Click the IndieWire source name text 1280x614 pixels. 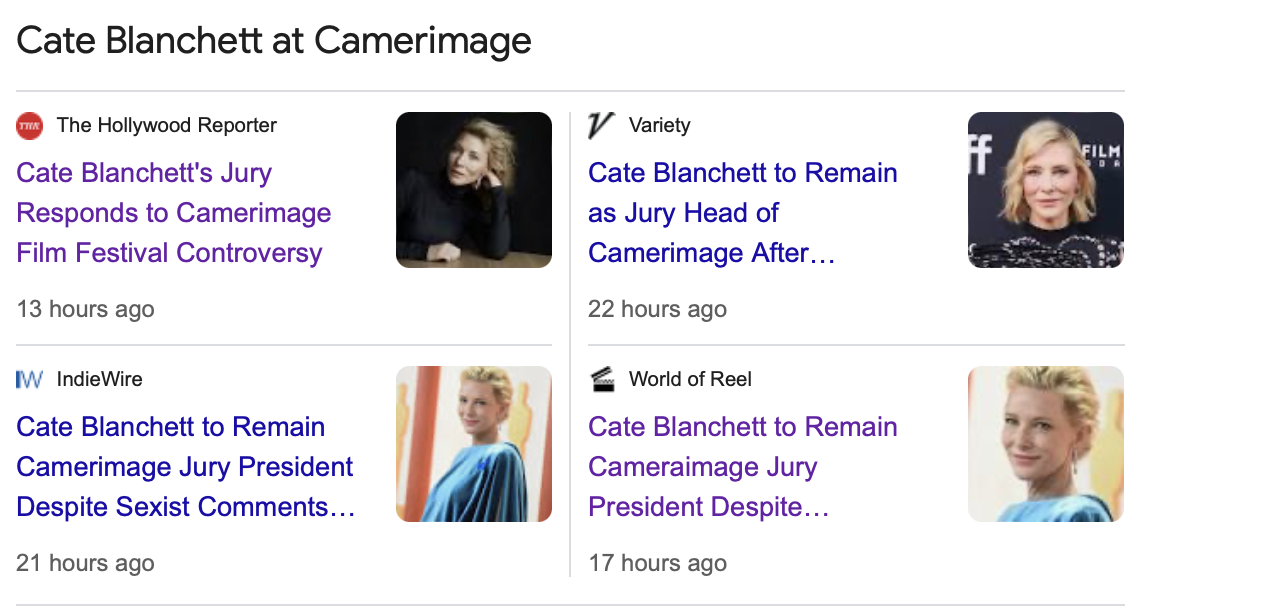(x=100, y=380)
